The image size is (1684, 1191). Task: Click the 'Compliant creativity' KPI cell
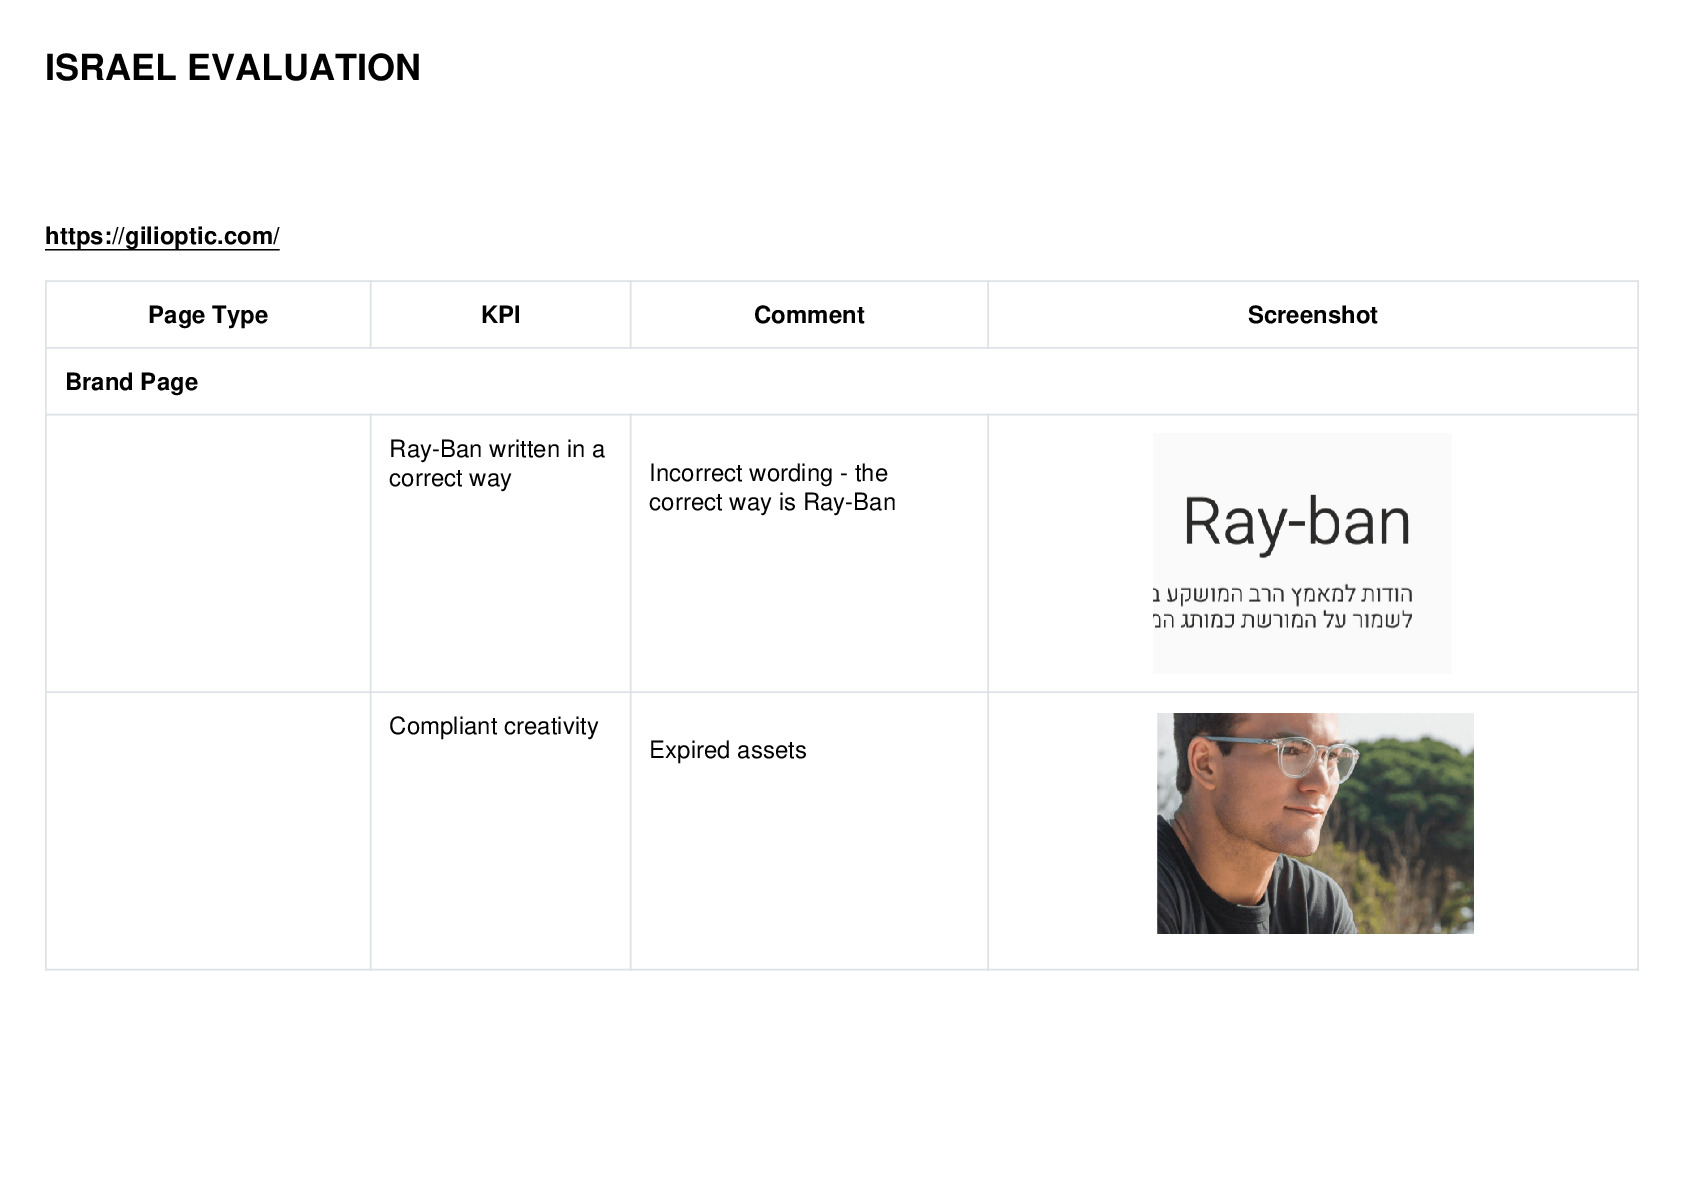tap(500, 830)
